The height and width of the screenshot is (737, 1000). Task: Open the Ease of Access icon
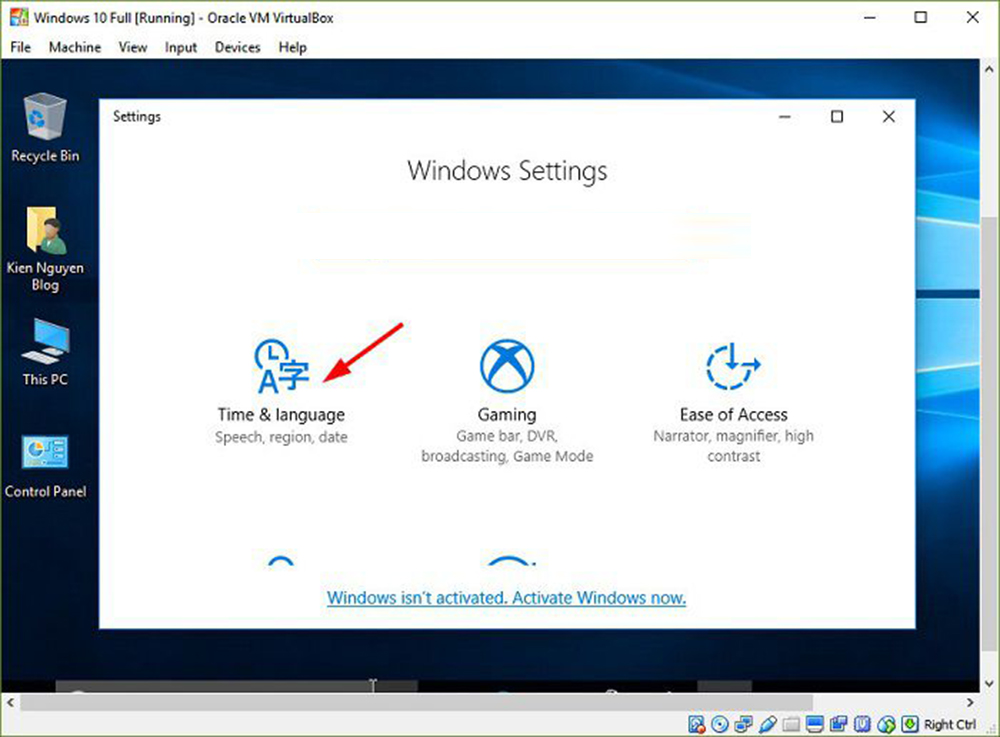(x=733, y=365)
